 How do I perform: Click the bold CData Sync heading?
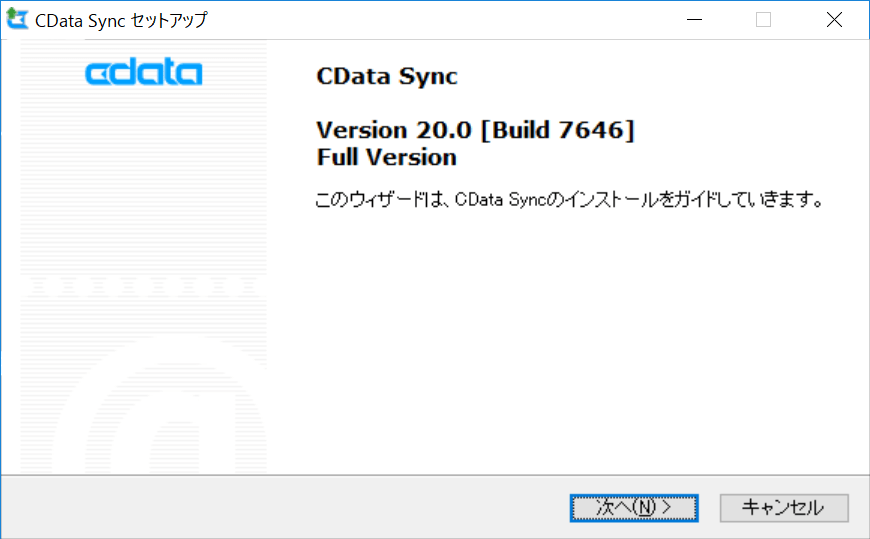click(386, 76)
